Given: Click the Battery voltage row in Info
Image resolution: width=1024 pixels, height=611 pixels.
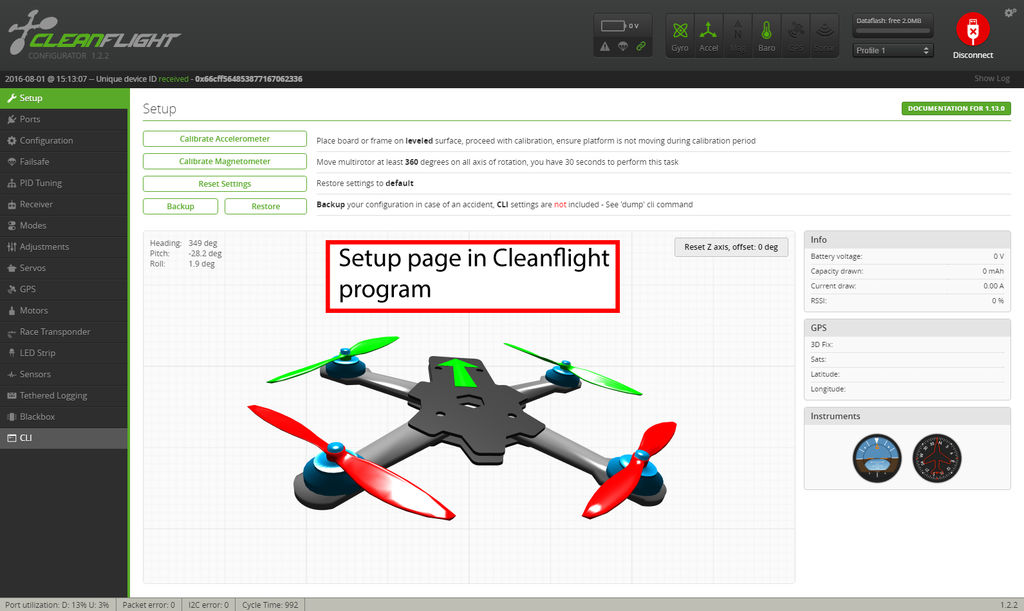Looking at the screenshot, I should 907,257.
